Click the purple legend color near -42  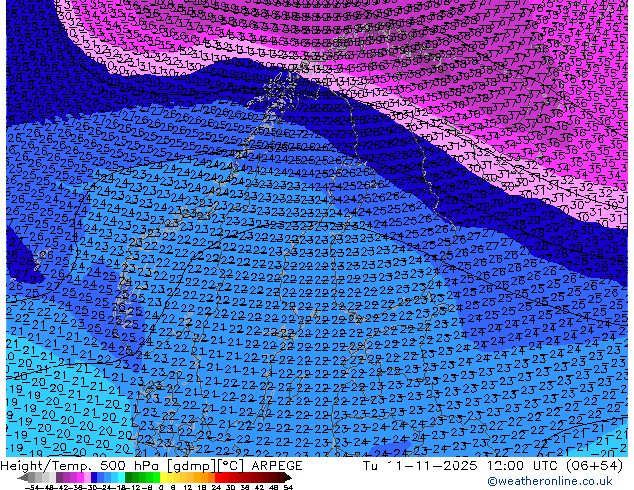point(59,477)
